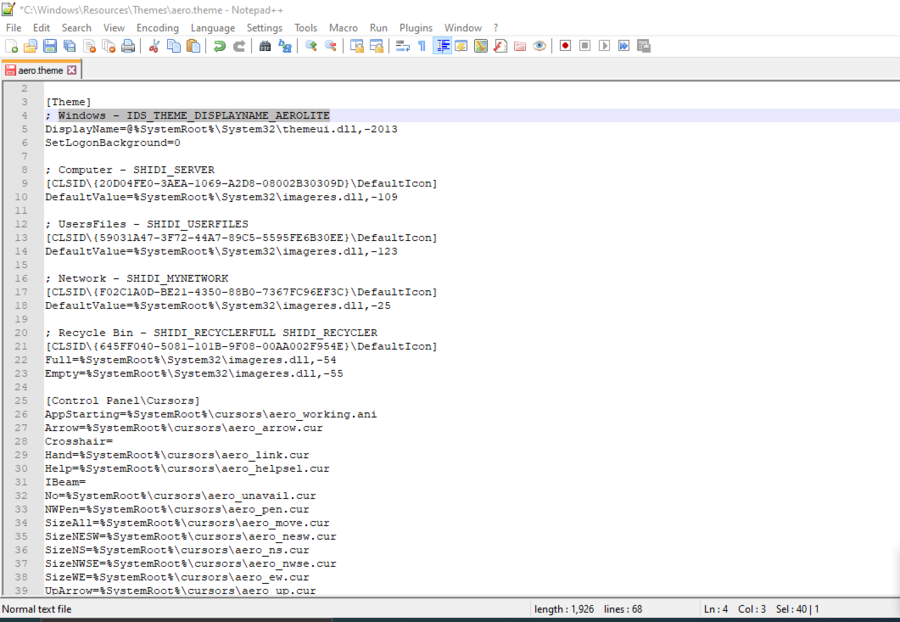Viewport: 900px width, 622px height.
Task: Open the Window menu
Action: [x=463, y=28]
